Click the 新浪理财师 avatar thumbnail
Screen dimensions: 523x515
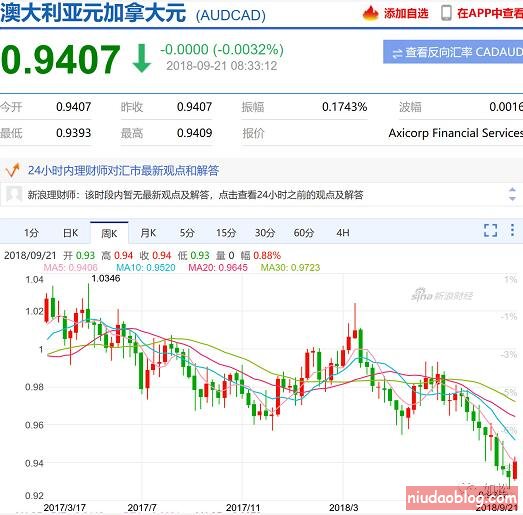pos(14,194)
